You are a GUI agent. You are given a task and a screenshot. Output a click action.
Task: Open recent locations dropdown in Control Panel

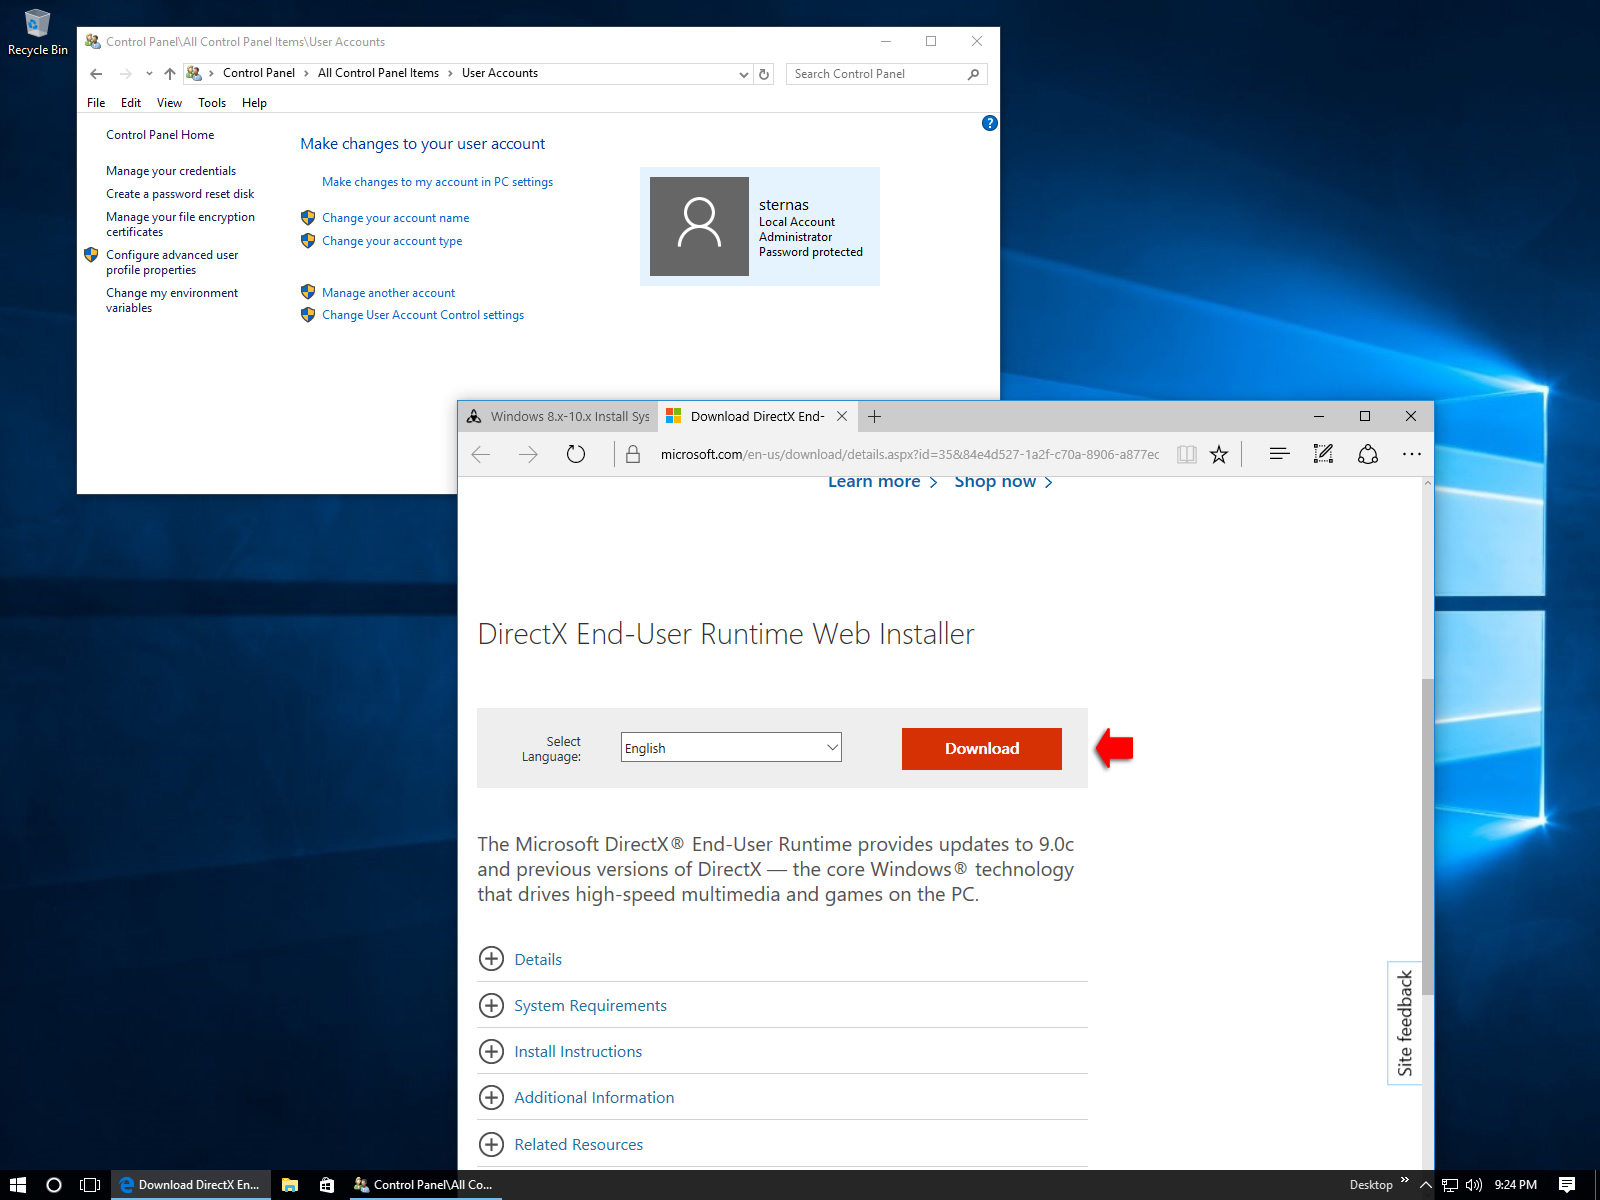click(149, 74)
